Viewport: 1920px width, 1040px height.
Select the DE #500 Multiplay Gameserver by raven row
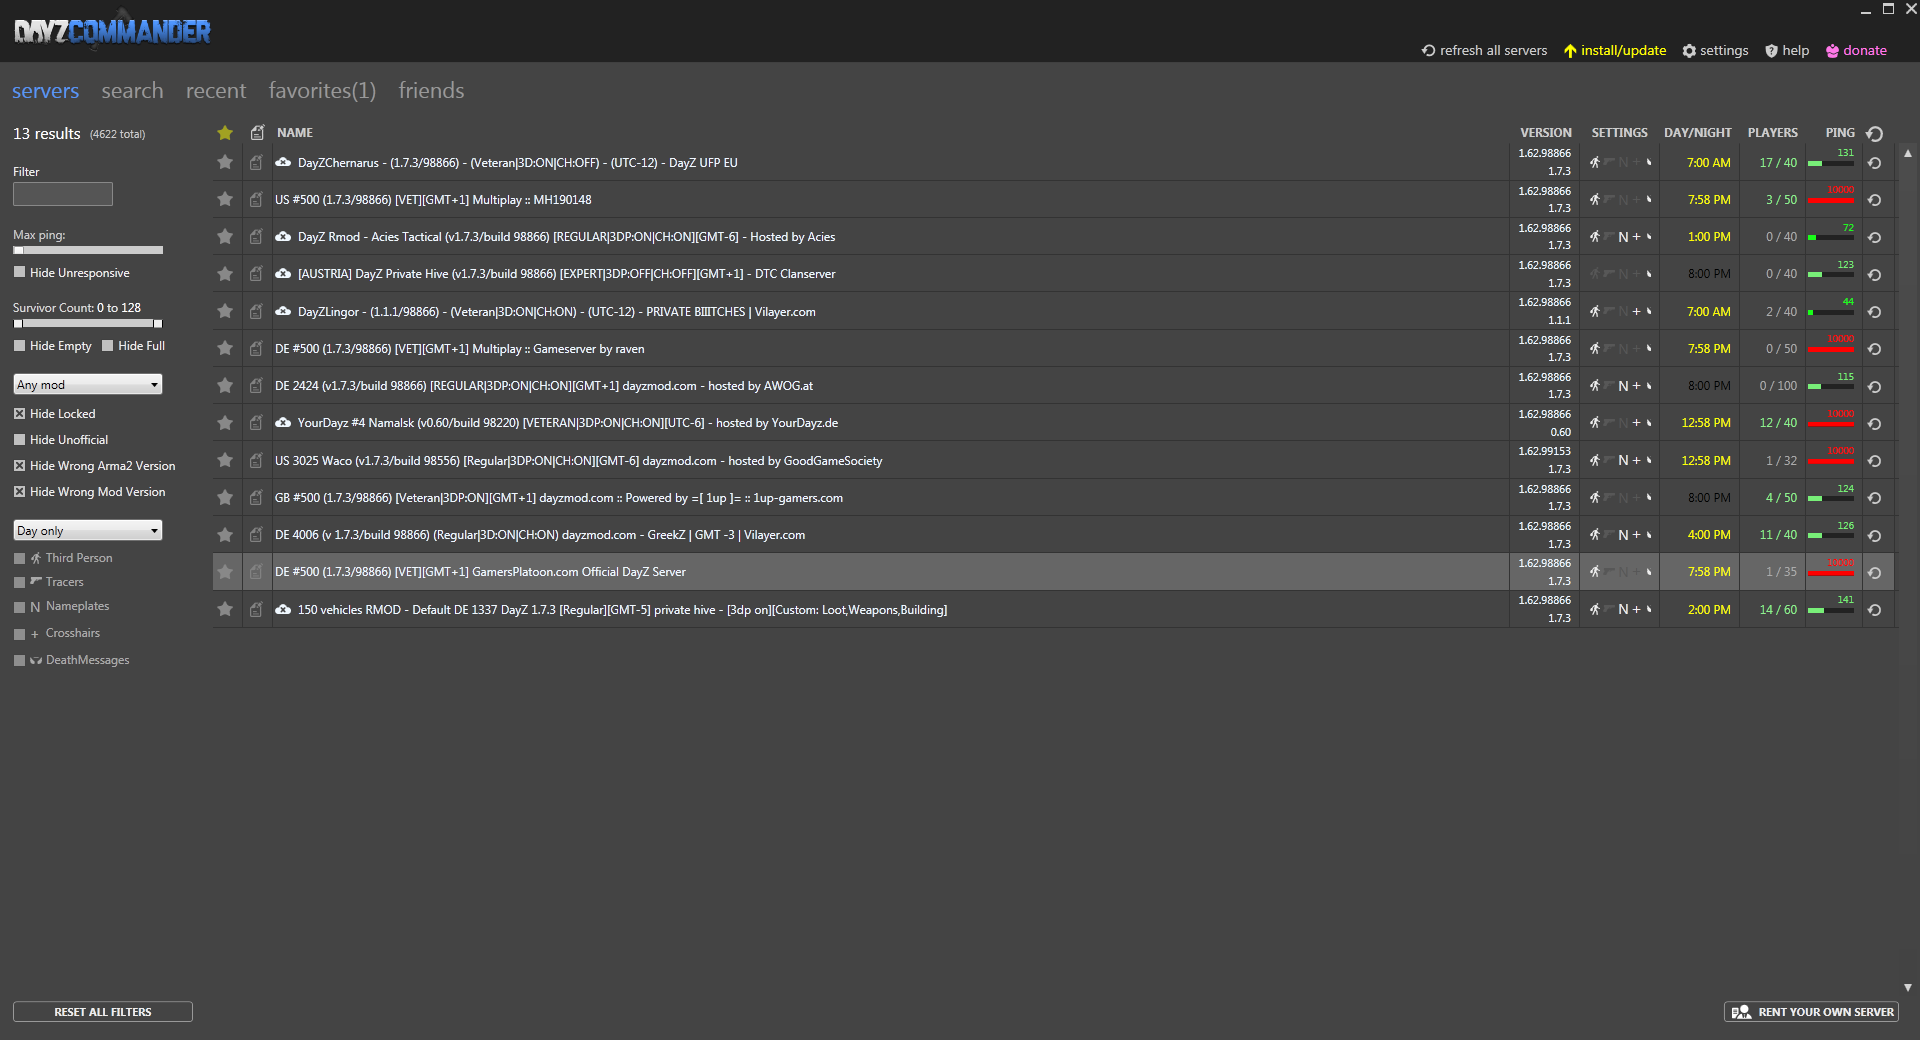click(1053, 348)
